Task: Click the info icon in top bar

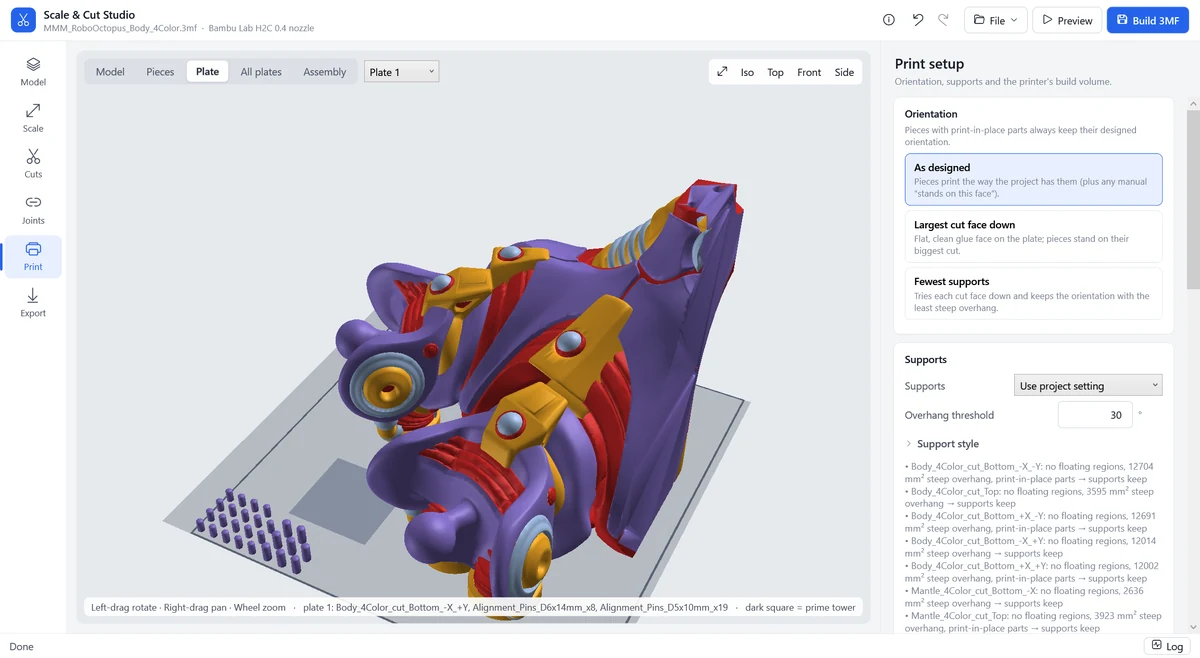Action: tap(889, 20)
